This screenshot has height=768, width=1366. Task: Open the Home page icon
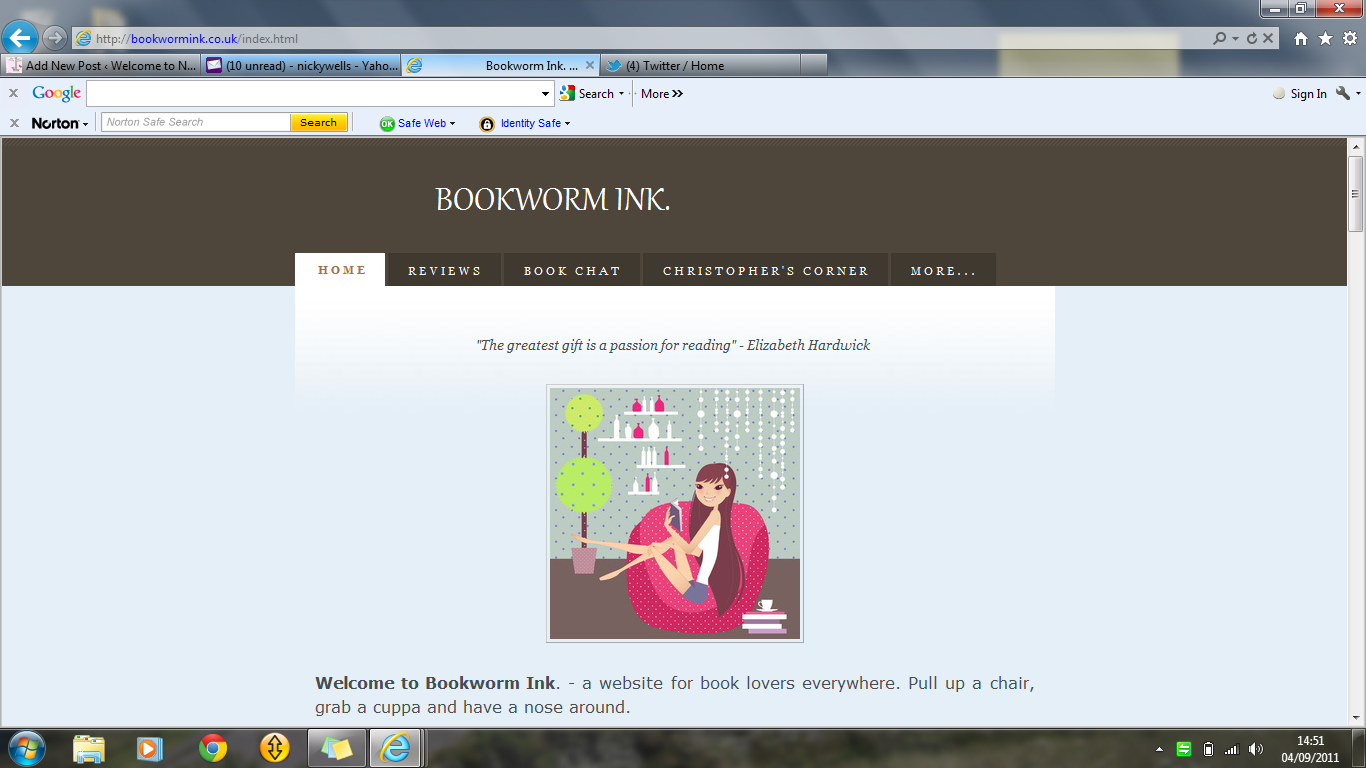[1300, 38]
